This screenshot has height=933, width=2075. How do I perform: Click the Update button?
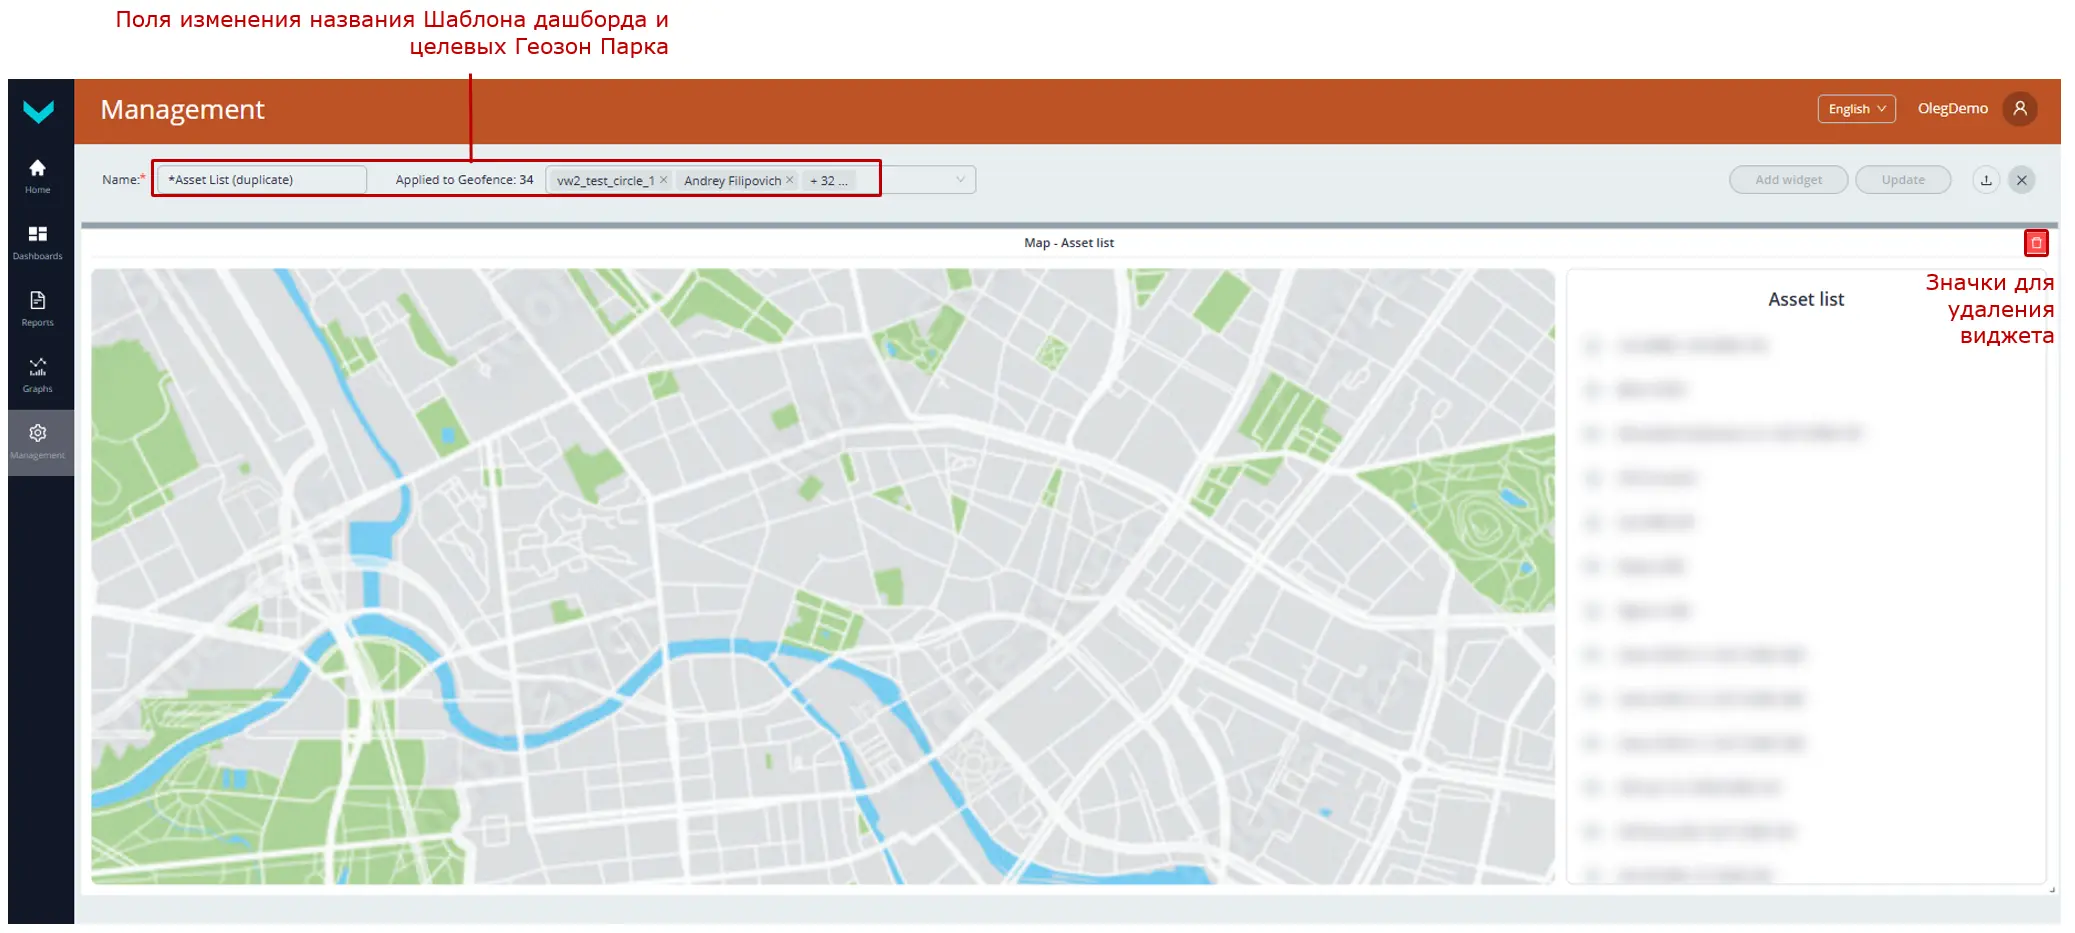click(1902, 180)
